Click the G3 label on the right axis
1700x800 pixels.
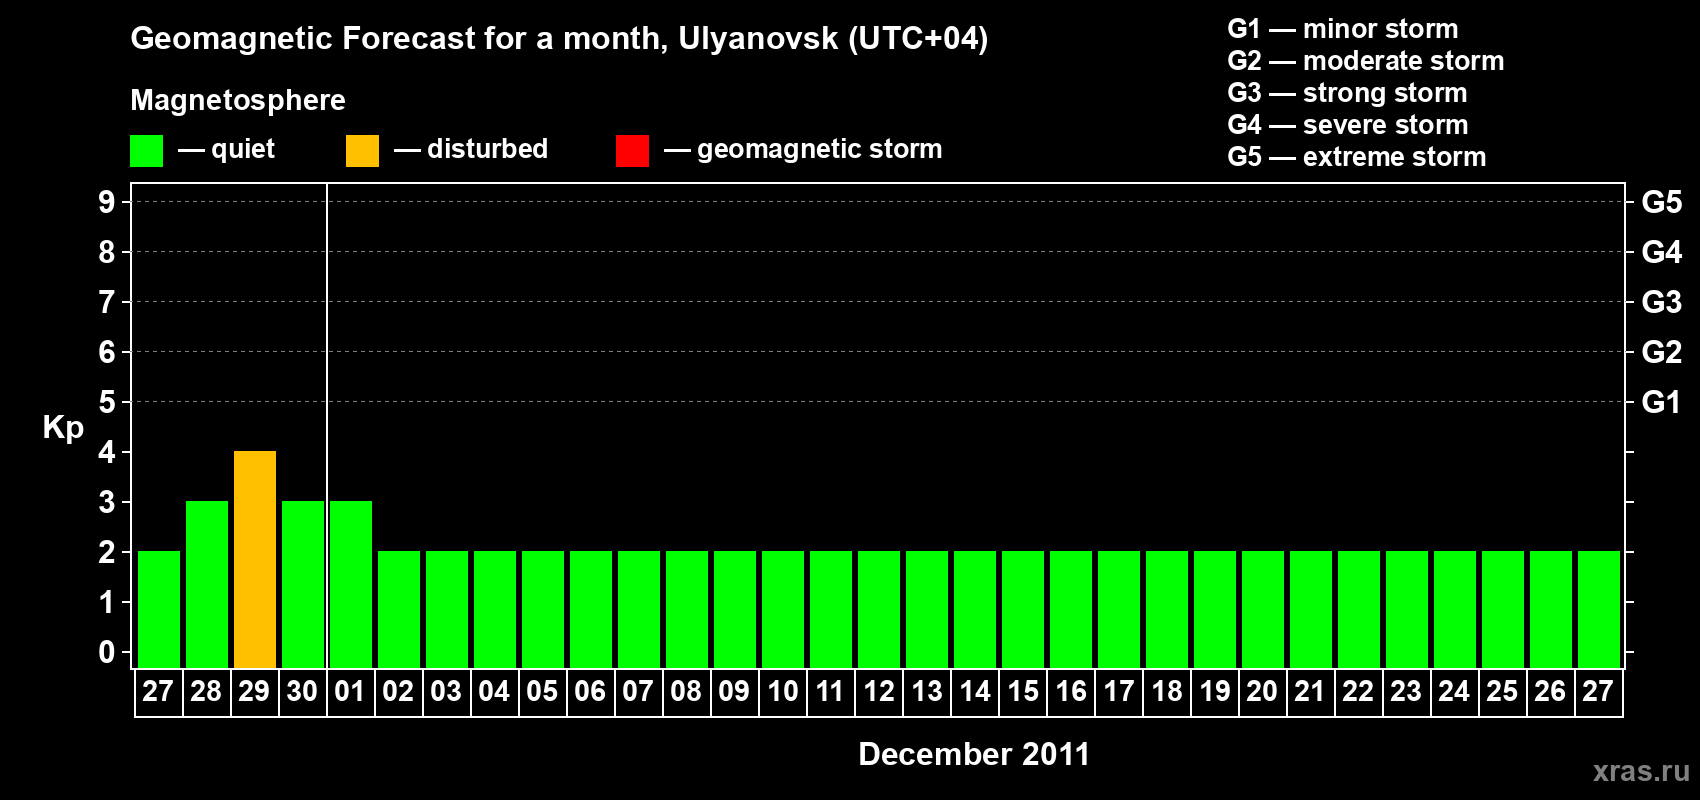[1661, 302]
